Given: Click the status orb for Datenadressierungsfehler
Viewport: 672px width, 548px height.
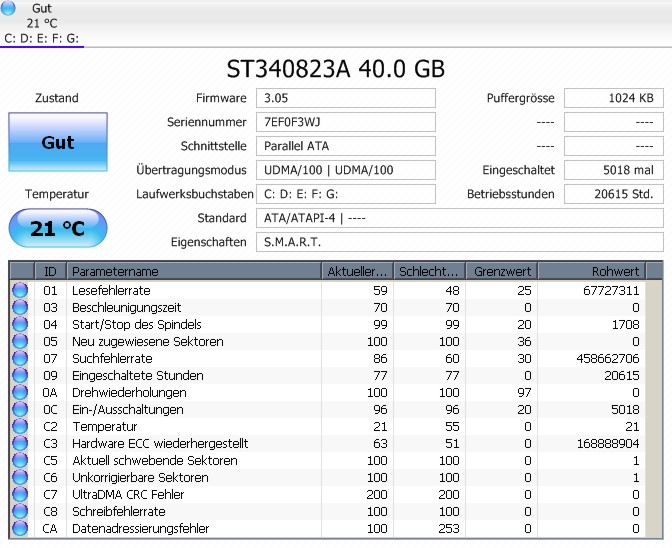Looking at the screenshot, I should point(20,528).
